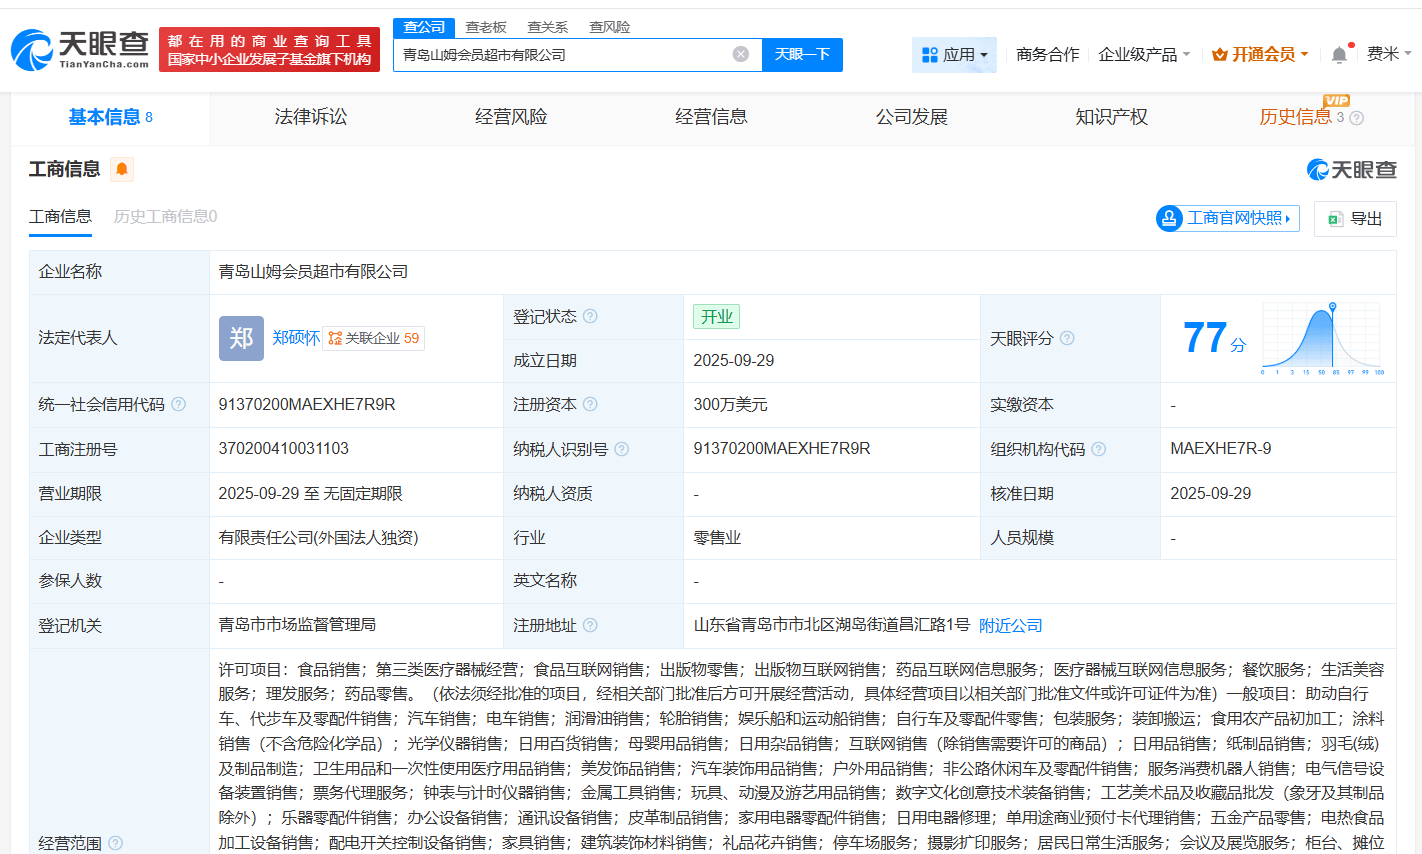Click help icon beside 统一社会信用代码
Image resolution: width=1422 pixels, height=854 pixels.
(178, 404)
